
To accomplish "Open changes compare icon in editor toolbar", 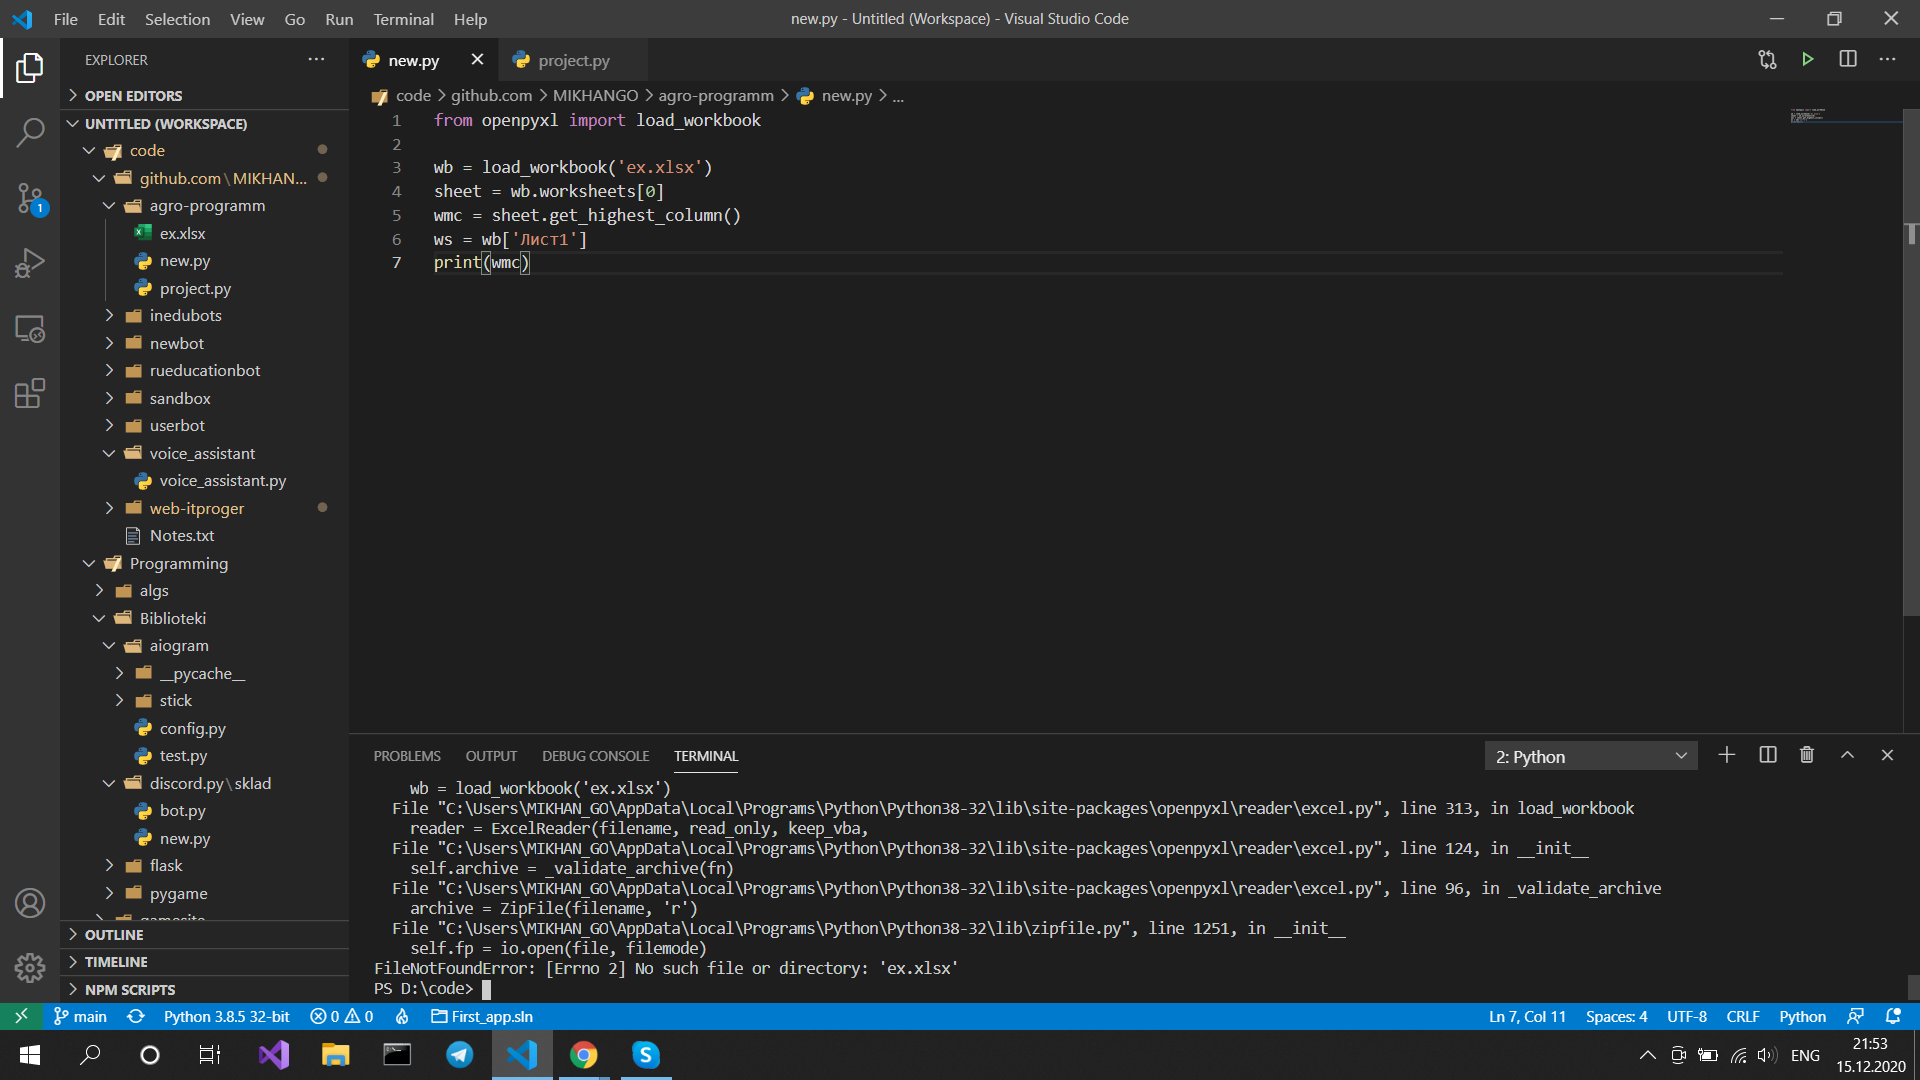I will [x=1768, y=60].
